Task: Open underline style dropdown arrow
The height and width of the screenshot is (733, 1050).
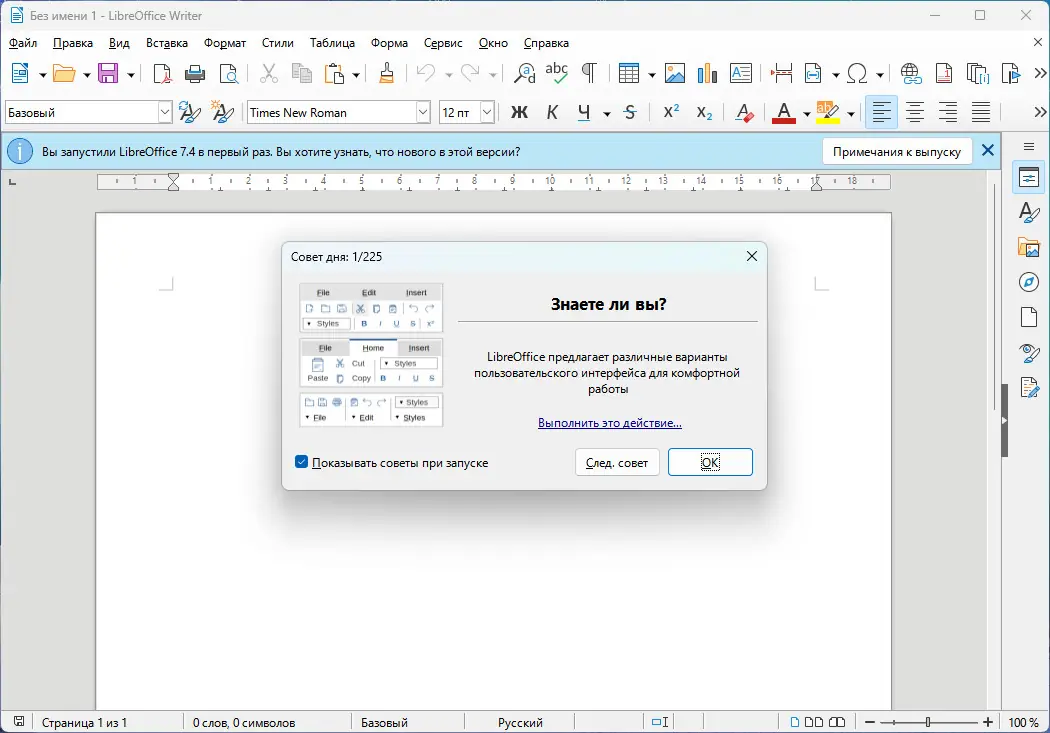Action: pyautogui.click(x=607, y=114)
